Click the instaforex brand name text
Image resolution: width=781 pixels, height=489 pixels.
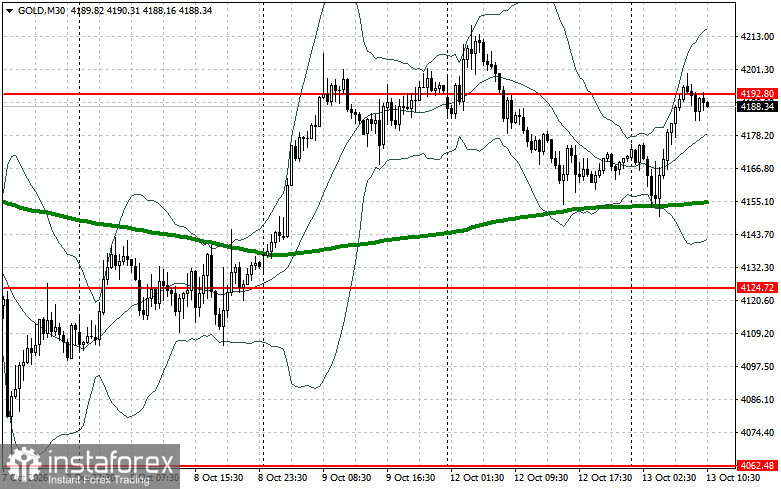click(x=110, y=462)
